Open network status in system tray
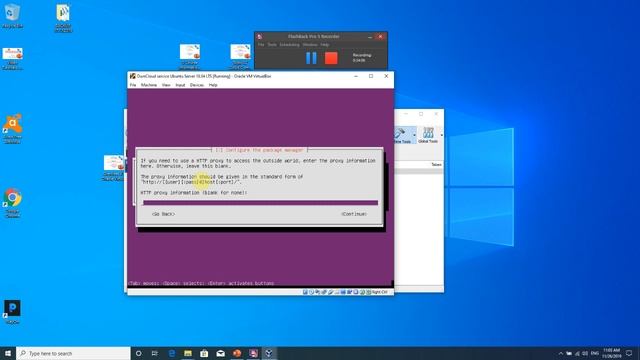The width and height of the screenshot is (640, 360). click(x=577, y=353)
